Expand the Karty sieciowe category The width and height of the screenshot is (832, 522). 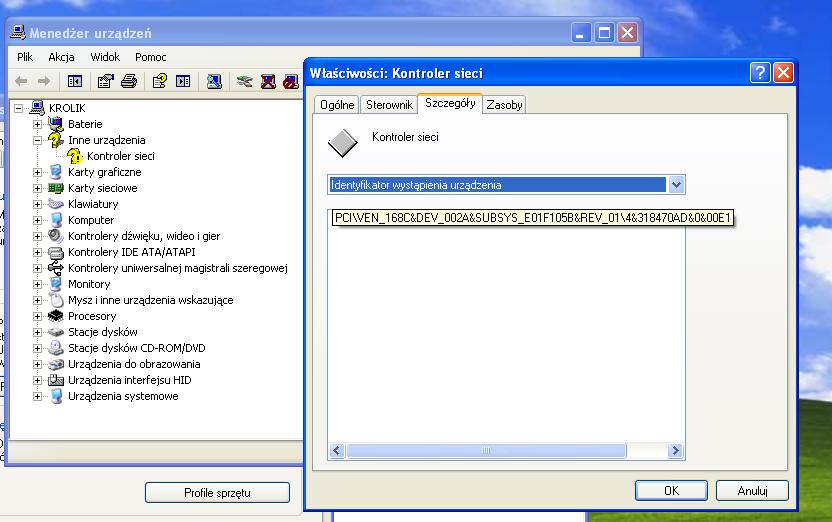37,188
